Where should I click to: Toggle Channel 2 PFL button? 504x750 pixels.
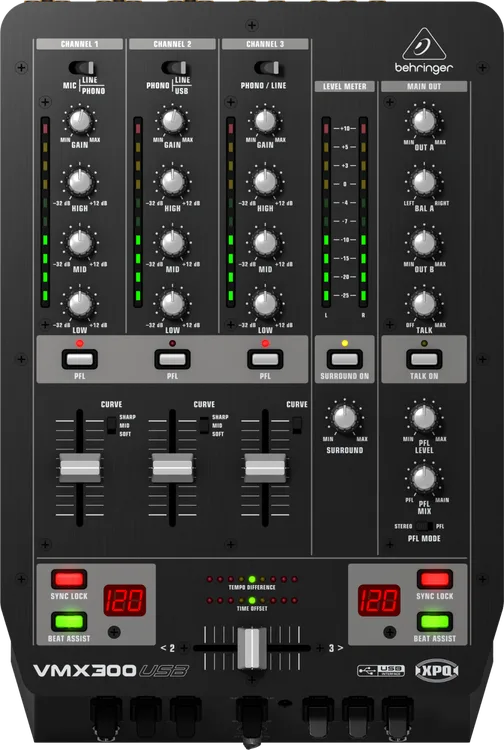point(173,359)
